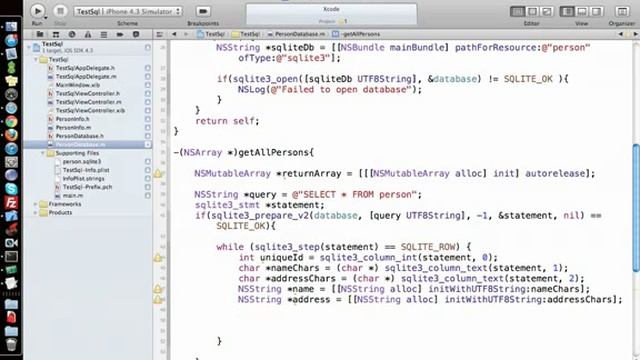Show the Log navigator

(136, 34)
